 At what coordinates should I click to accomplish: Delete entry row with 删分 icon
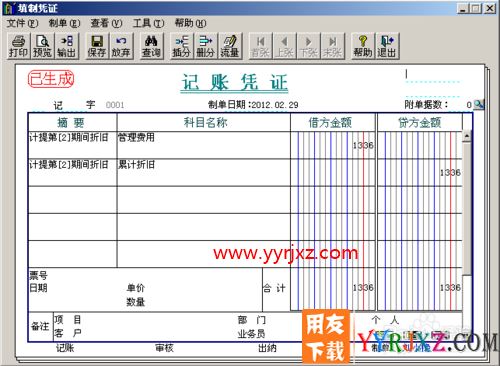pos(206,46)
